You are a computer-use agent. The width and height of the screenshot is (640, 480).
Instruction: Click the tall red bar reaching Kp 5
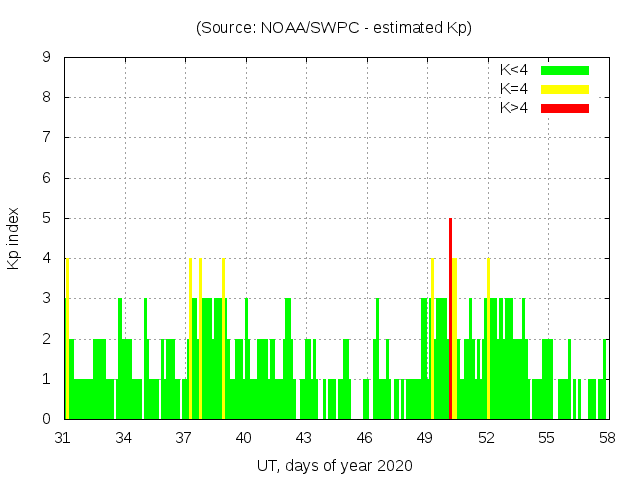(x=450, y=318)
